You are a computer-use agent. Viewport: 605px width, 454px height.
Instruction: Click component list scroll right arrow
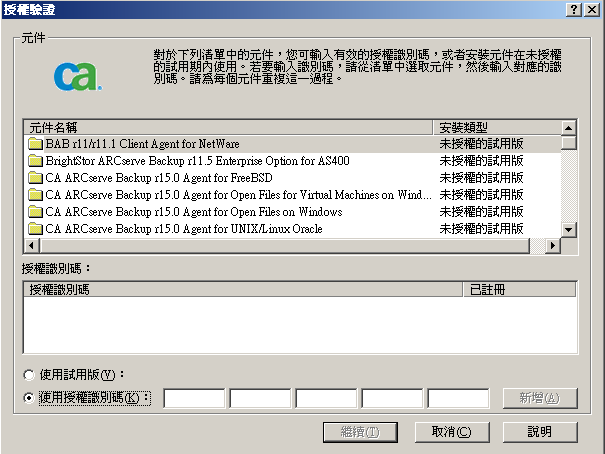point(553,245)
